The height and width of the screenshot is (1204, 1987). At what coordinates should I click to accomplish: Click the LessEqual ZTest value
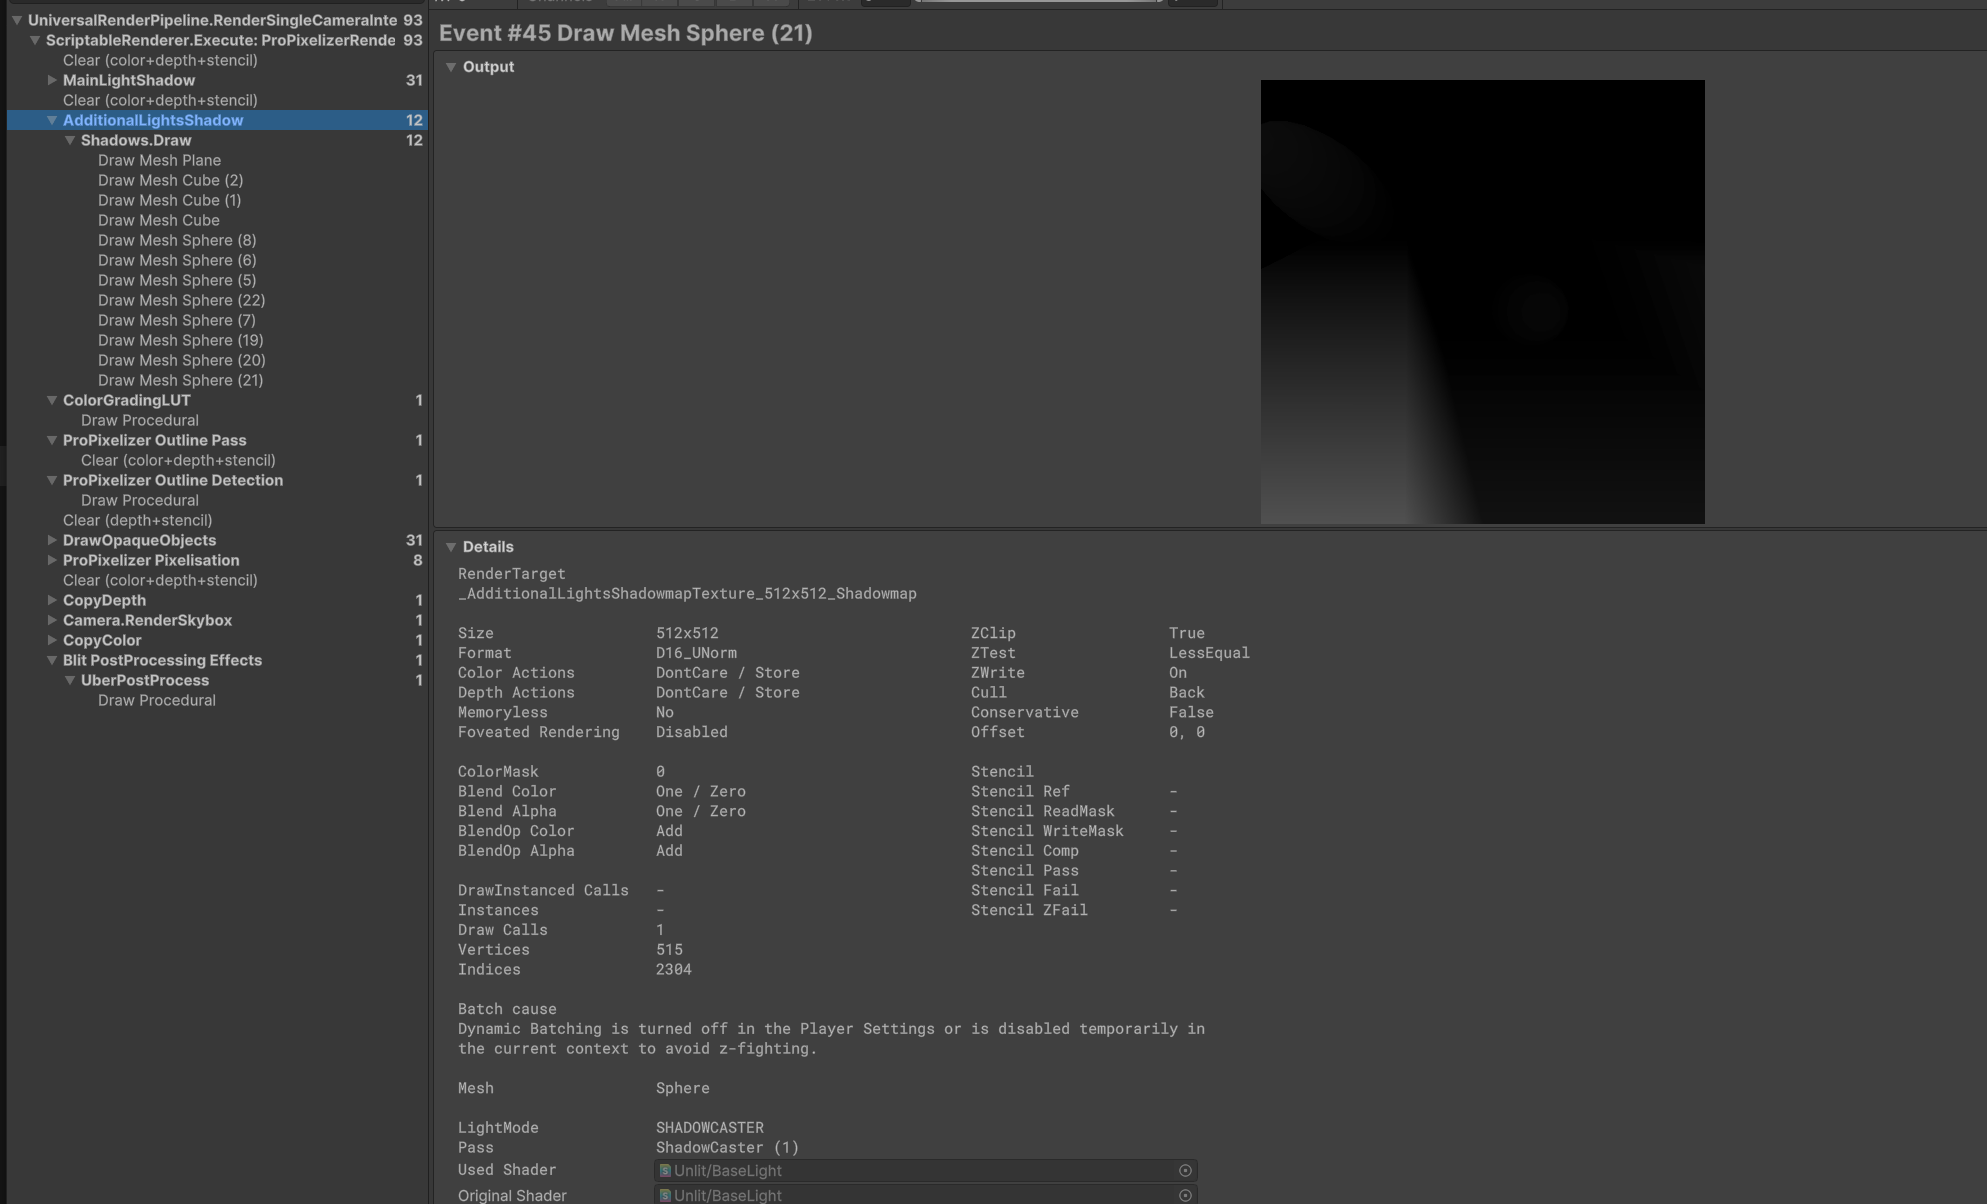click(x=1209, y=653)
